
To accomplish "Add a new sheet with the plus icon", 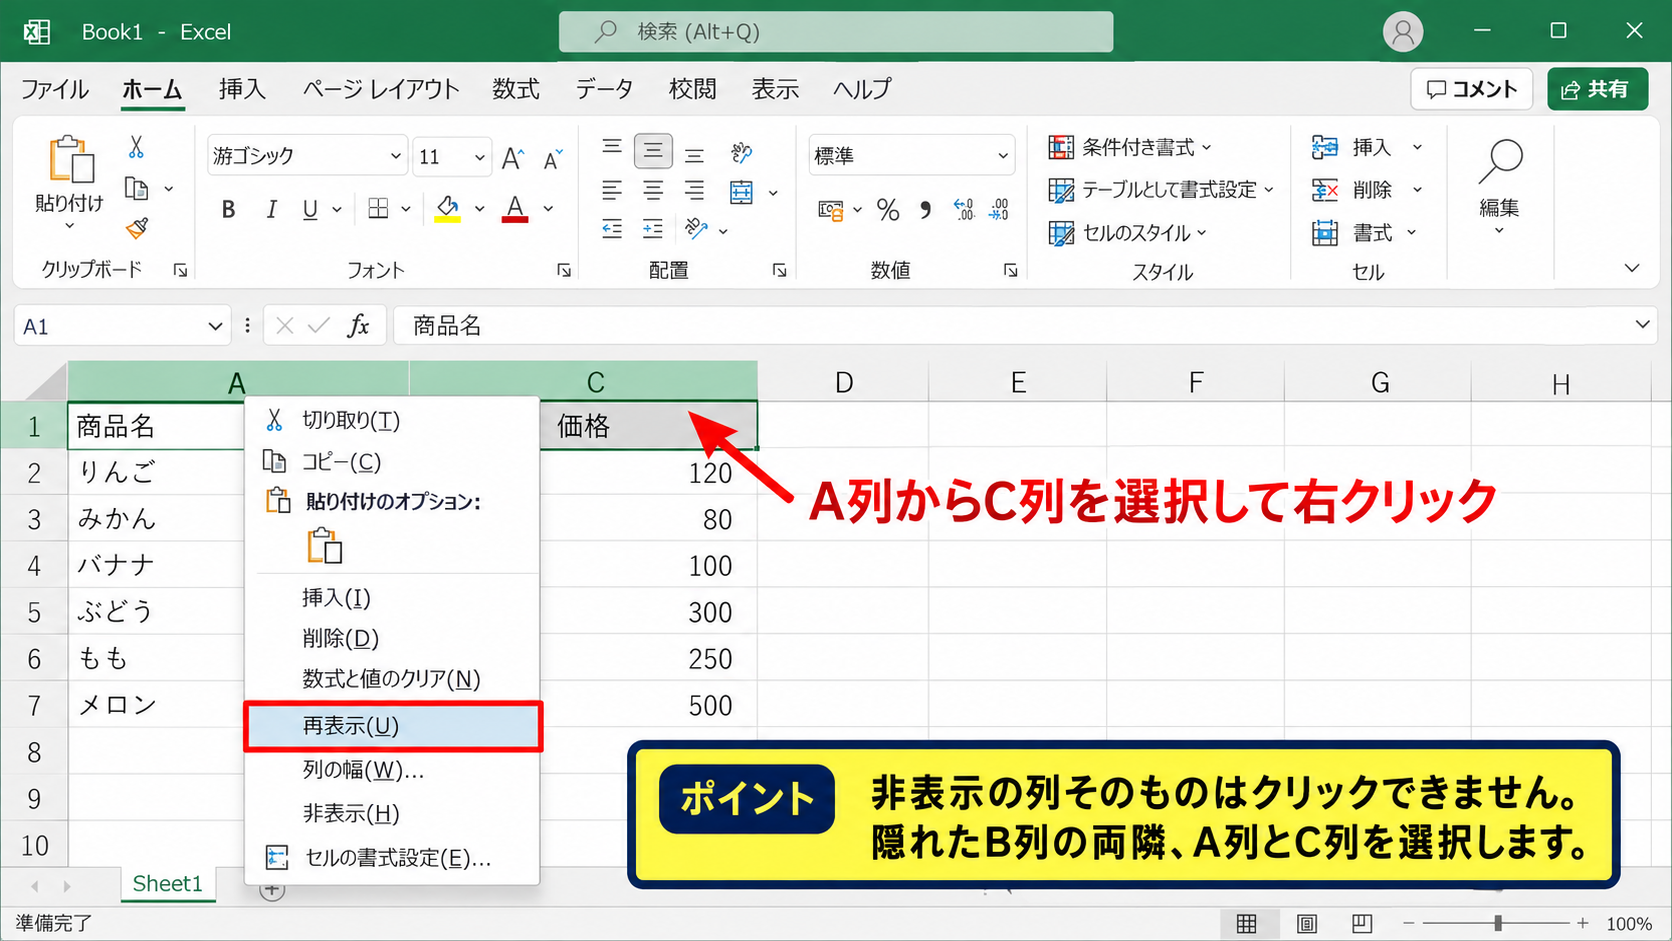I will pyautogui.click(x=272, y=888).
